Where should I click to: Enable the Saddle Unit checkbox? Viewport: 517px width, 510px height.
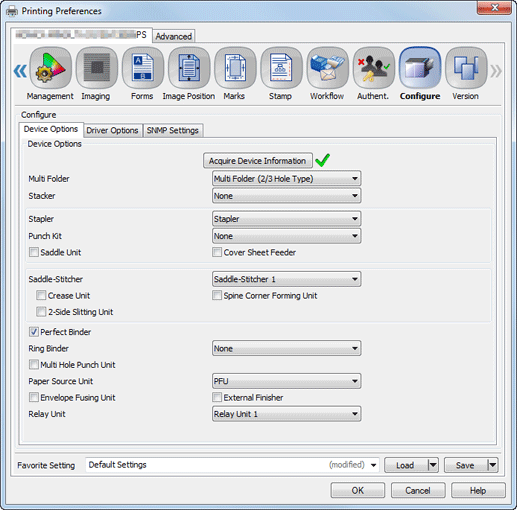pyautogui.click(x=34, y=252)
